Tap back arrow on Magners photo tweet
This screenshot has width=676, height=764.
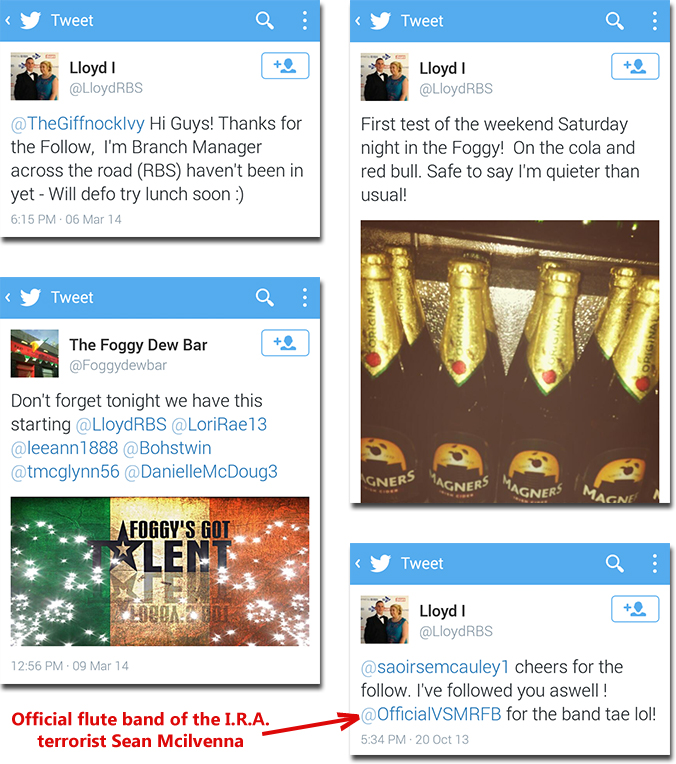(x=358, y=21)
